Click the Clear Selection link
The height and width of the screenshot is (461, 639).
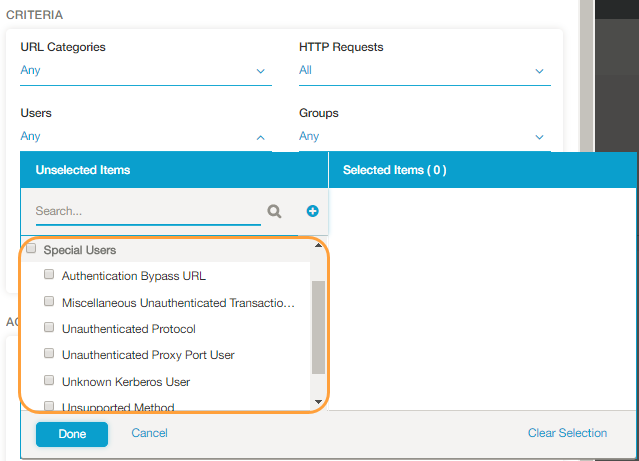click(567, 433)
